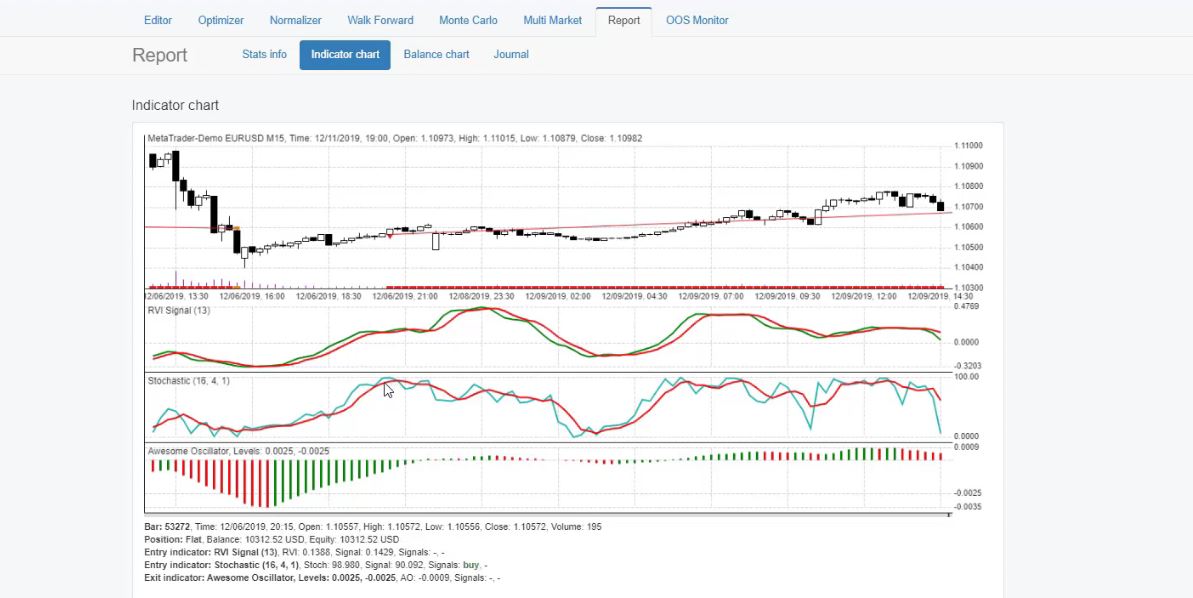This screenshot has height=598, width=1193.
Task: Click the Stochastic (16, 4, 1) panel label
Action: pos(188,381)
